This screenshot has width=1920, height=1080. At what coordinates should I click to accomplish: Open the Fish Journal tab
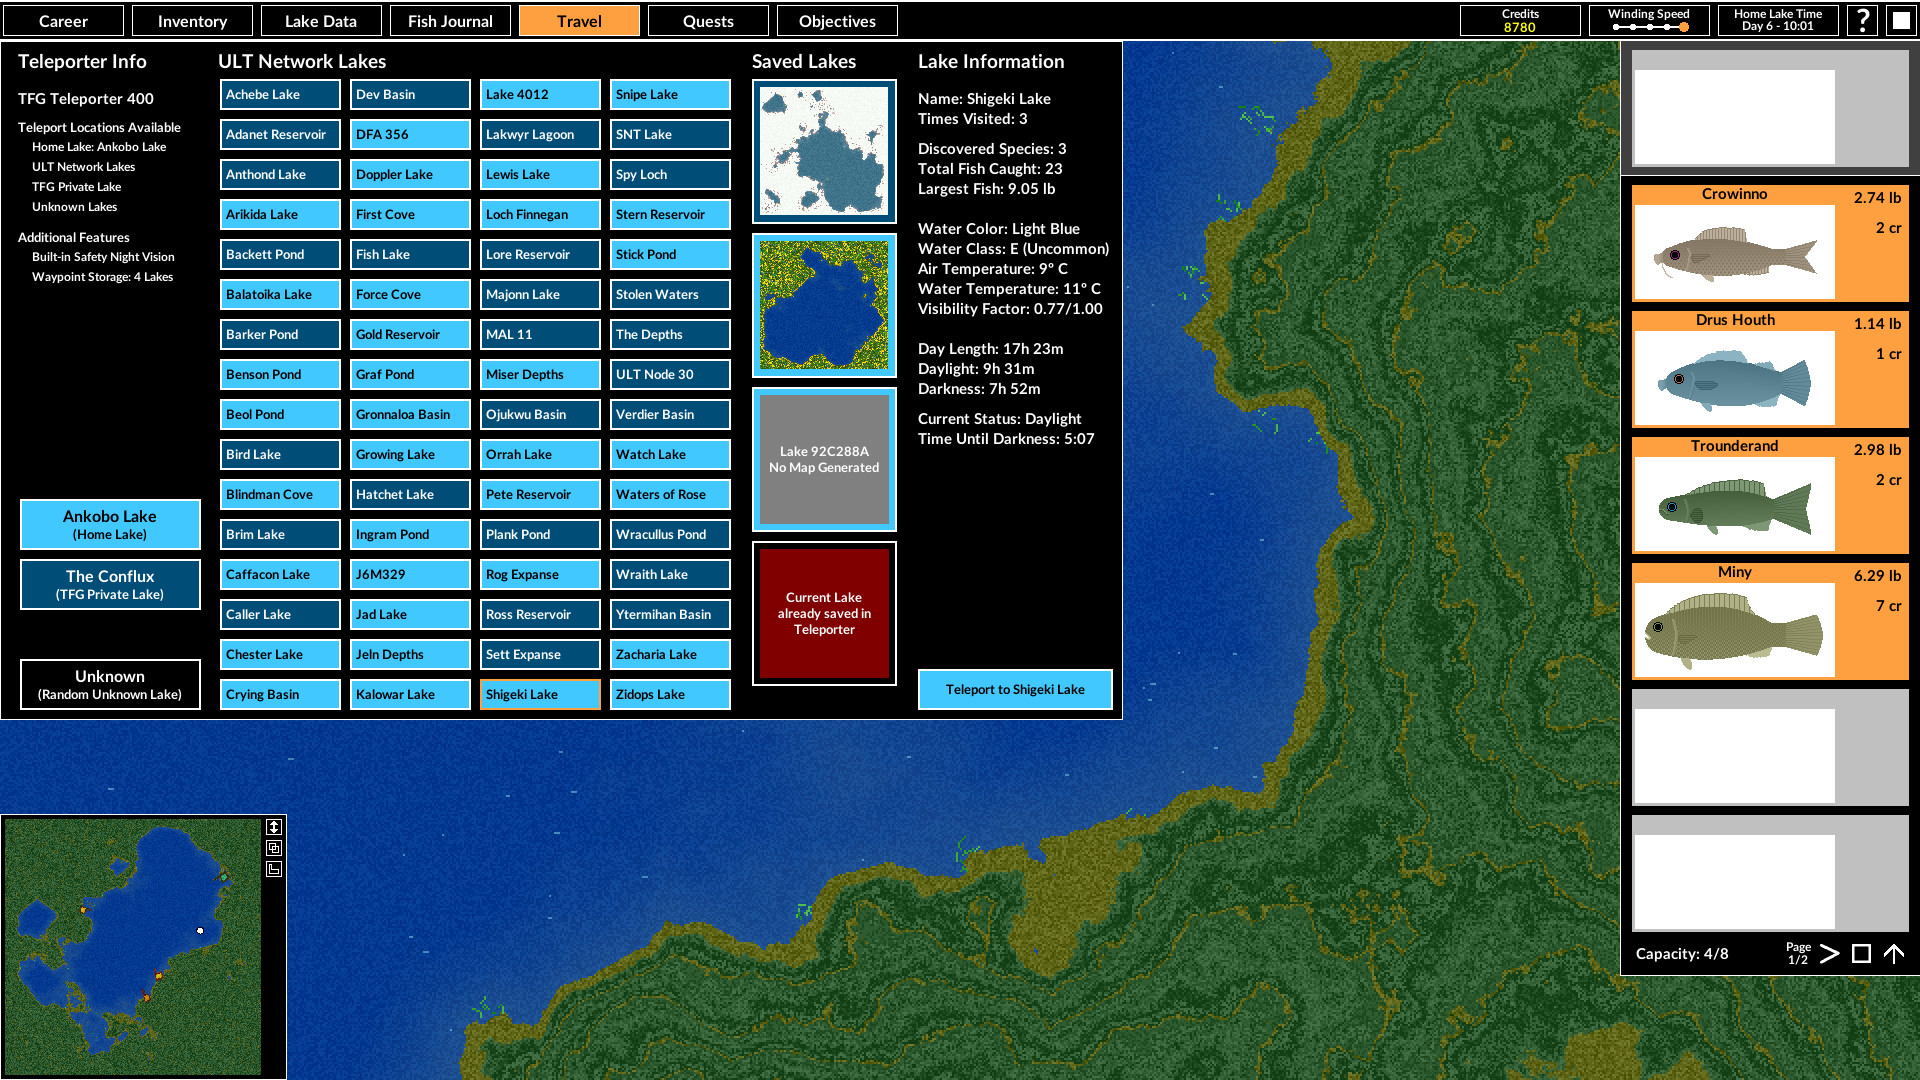coord(450,20)
